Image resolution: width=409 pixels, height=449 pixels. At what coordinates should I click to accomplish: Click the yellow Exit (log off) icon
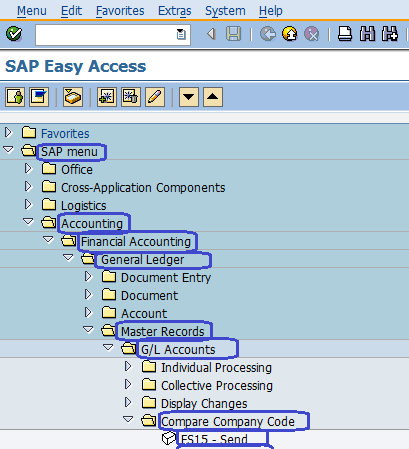coord(290,34)
